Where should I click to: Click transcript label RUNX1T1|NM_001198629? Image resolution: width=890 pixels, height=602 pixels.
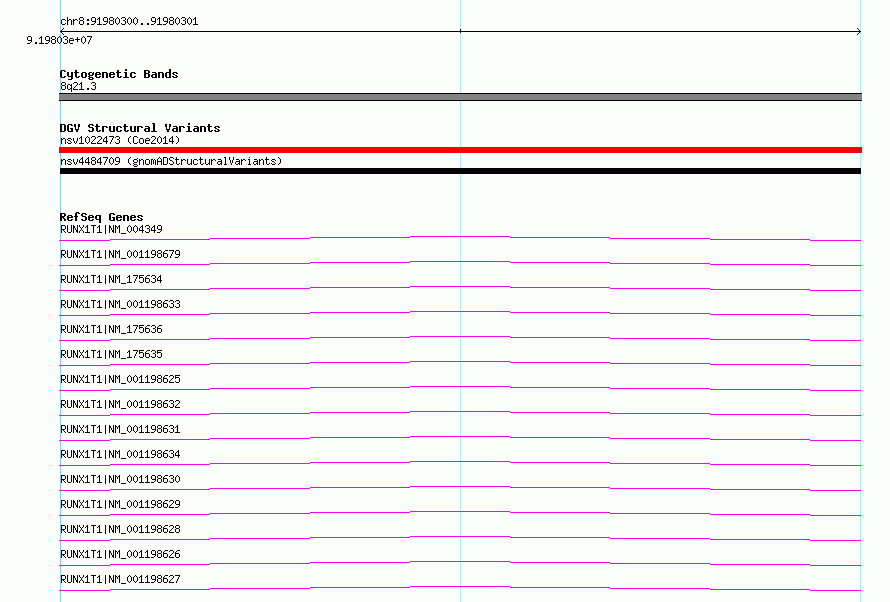(120, 504)
